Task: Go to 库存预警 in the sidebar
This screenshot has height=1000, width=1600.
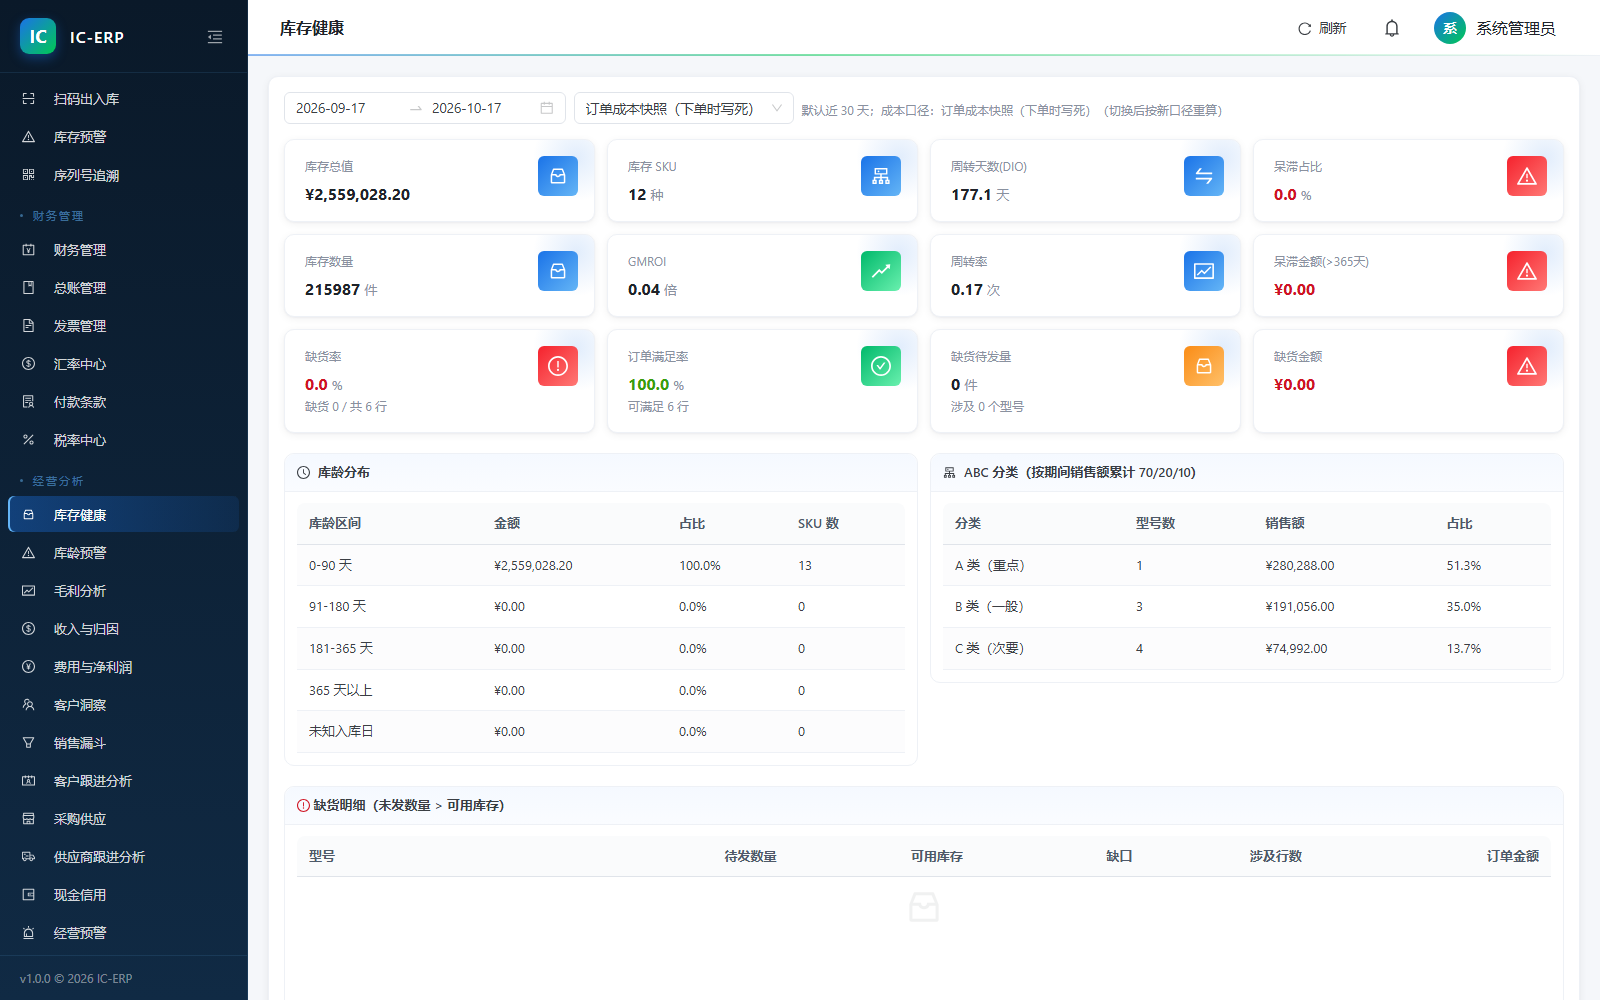Action: click(124, 137)
